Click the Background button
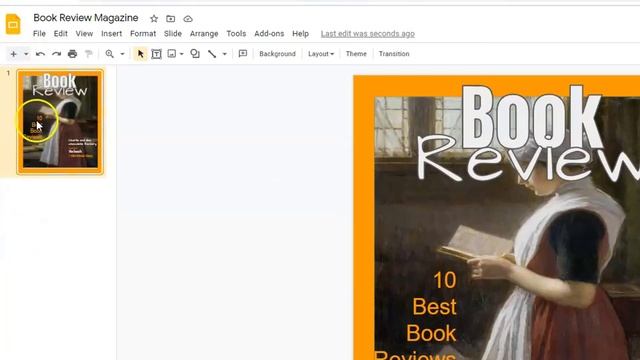Screen dimensions: 640x360 point(277,54)
